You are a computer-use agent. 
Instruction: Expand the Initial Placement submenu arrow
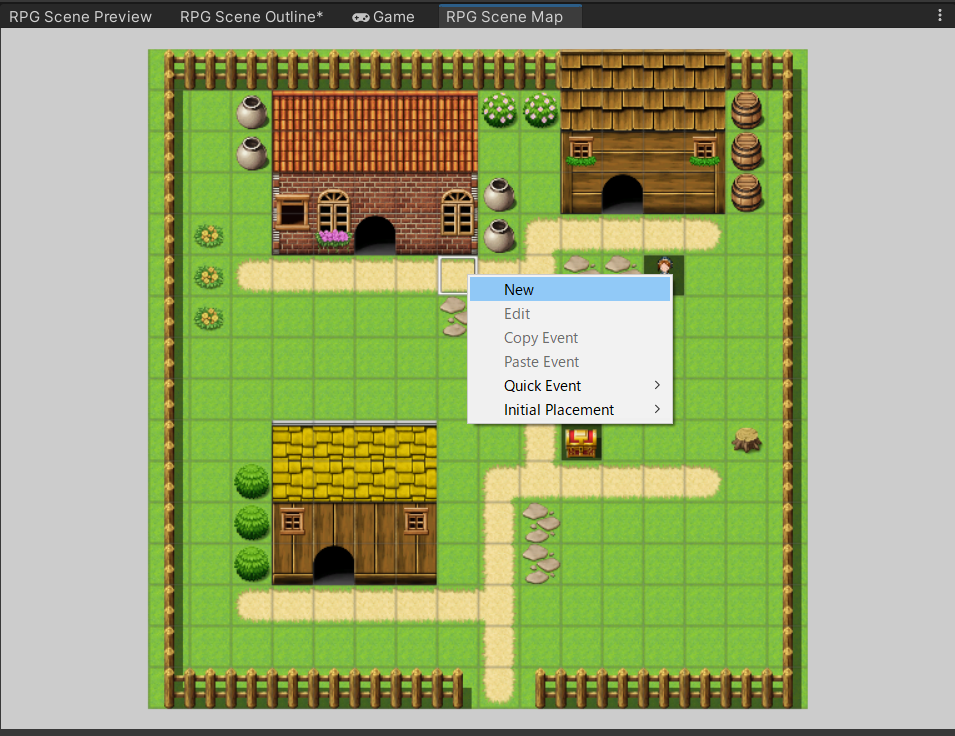click(657, 409)
